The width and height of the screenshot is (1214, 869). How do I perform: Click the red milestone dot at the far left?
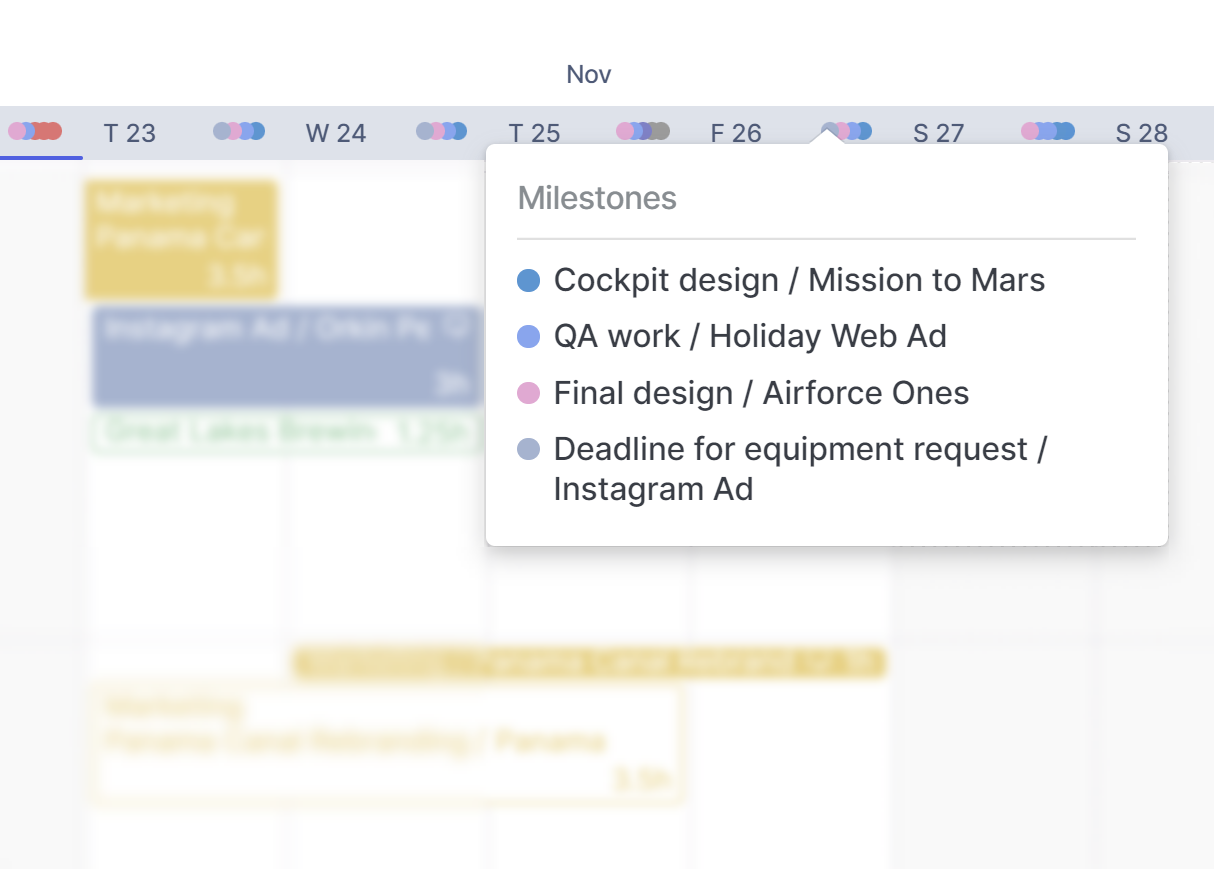pyautogui.click(x=42, y=131)
